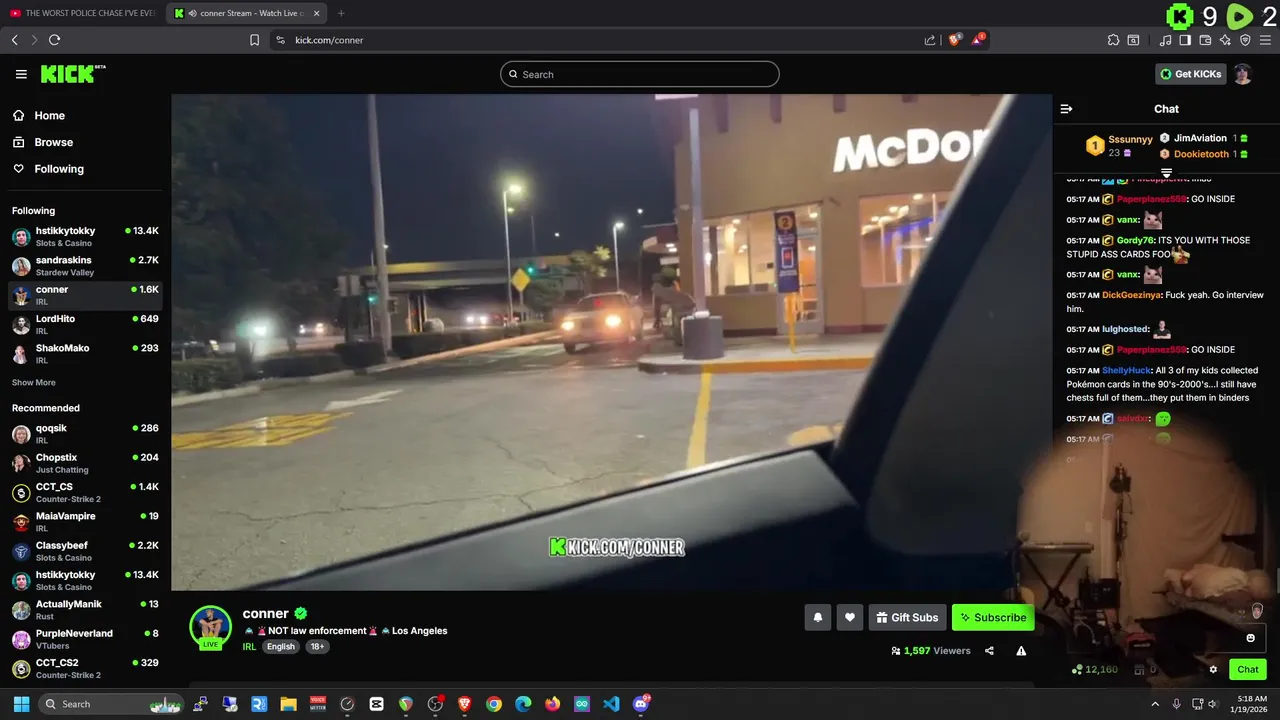Open Visual Studio Code from taskbar

pos(611,704)
